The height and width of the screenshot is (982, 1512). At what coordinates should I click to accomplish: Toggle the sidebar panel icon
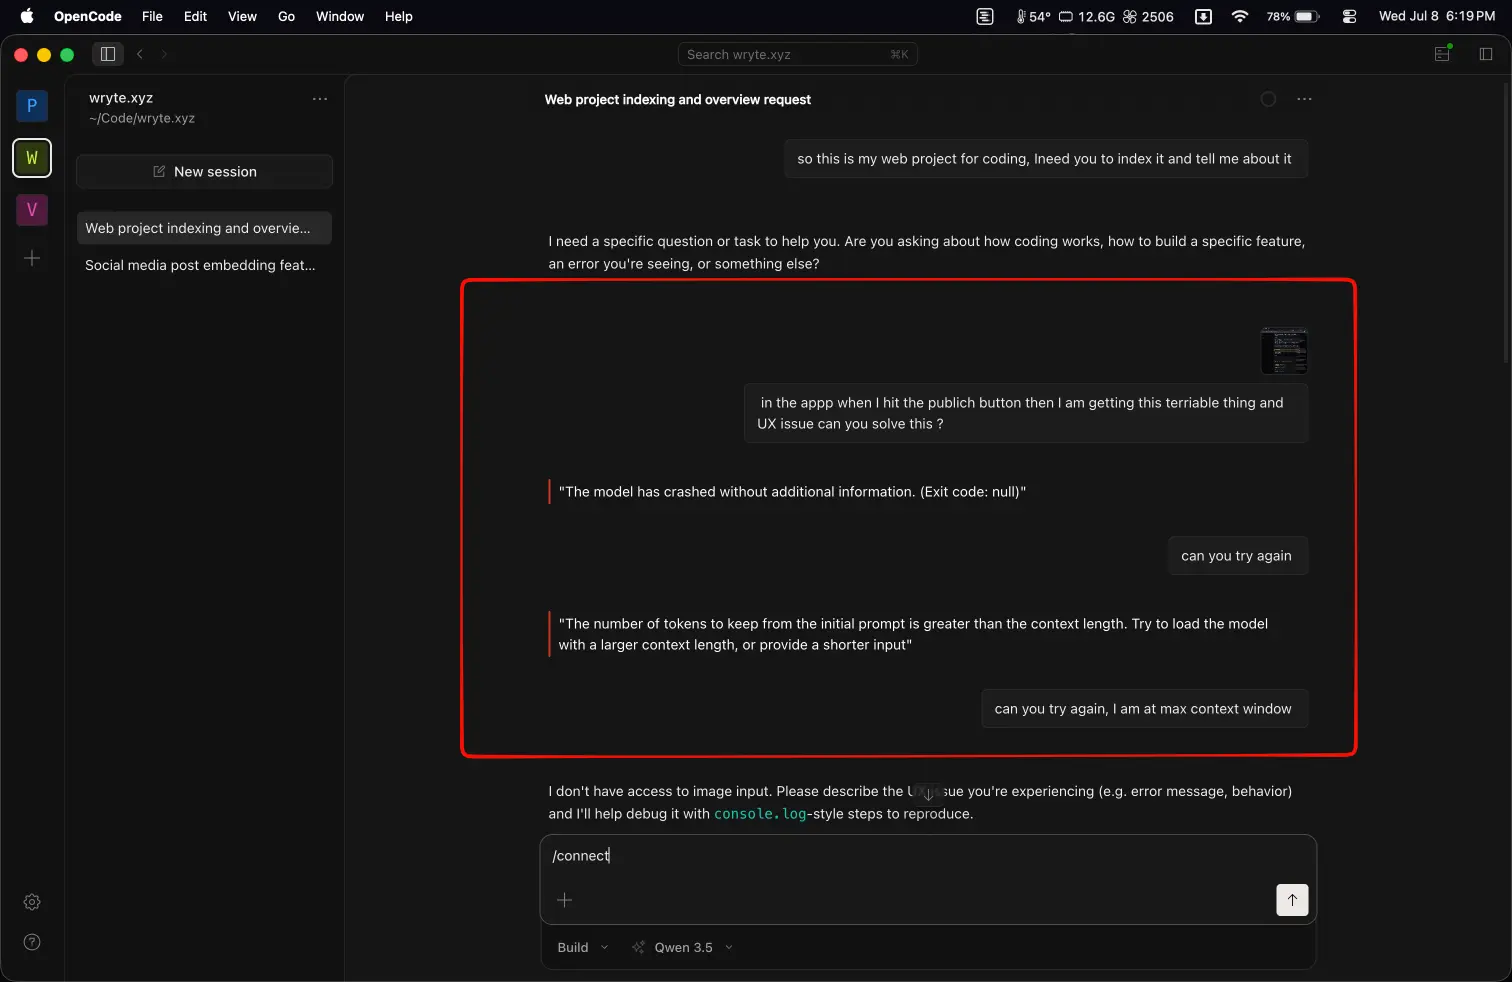click(108, 54)
